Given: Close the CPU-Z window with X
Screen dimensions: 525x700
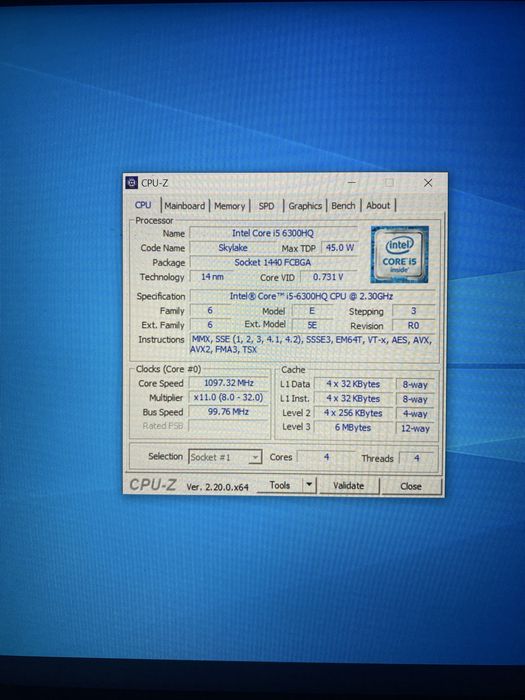Looking at the screenshot, I should point(428,183).
